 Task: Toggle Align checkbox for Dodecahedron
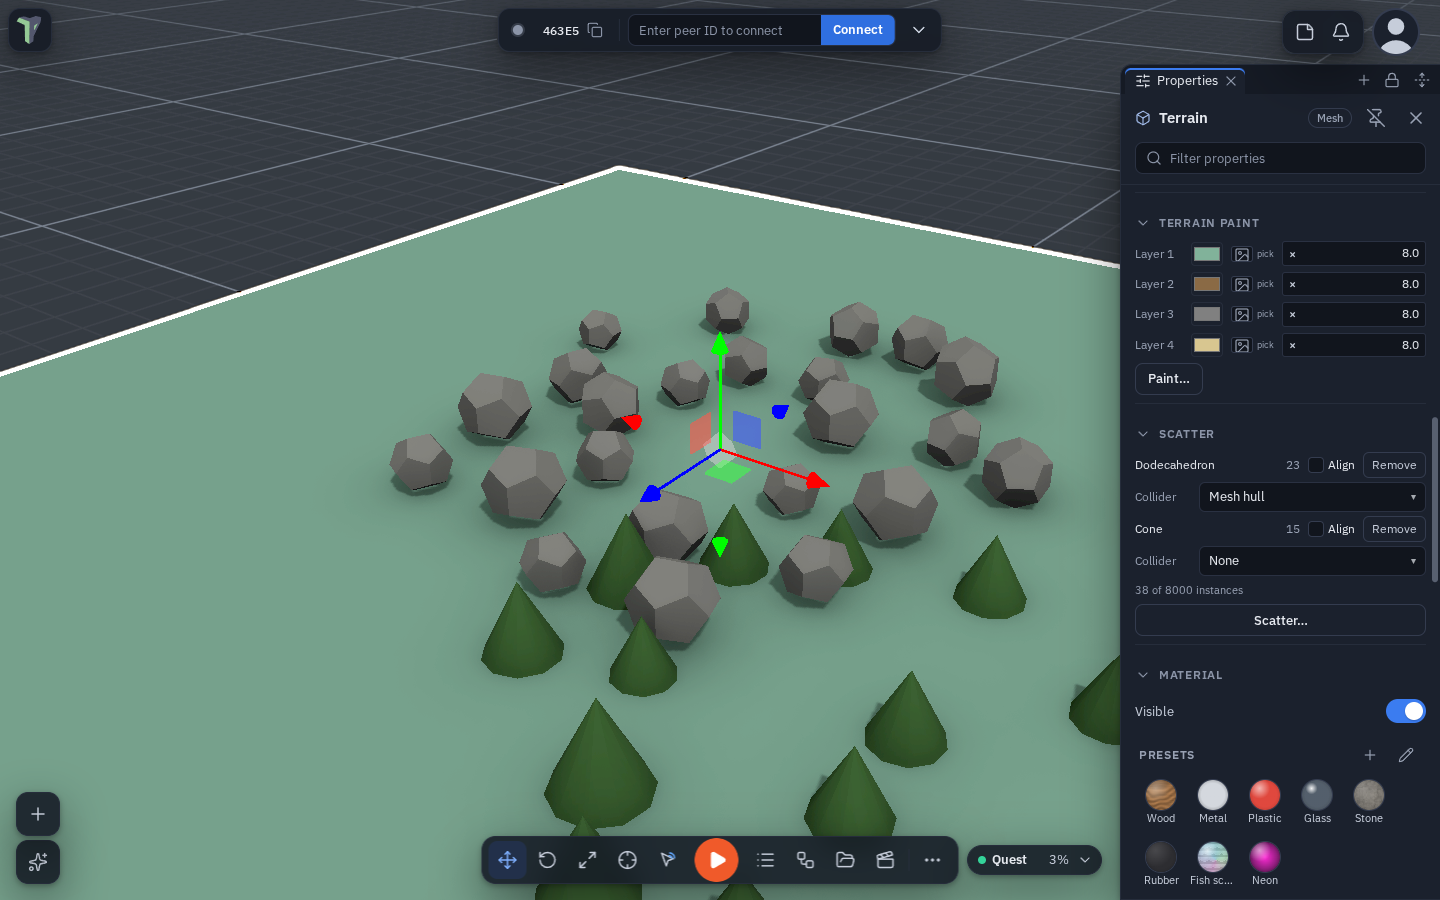pos(1316,465)
